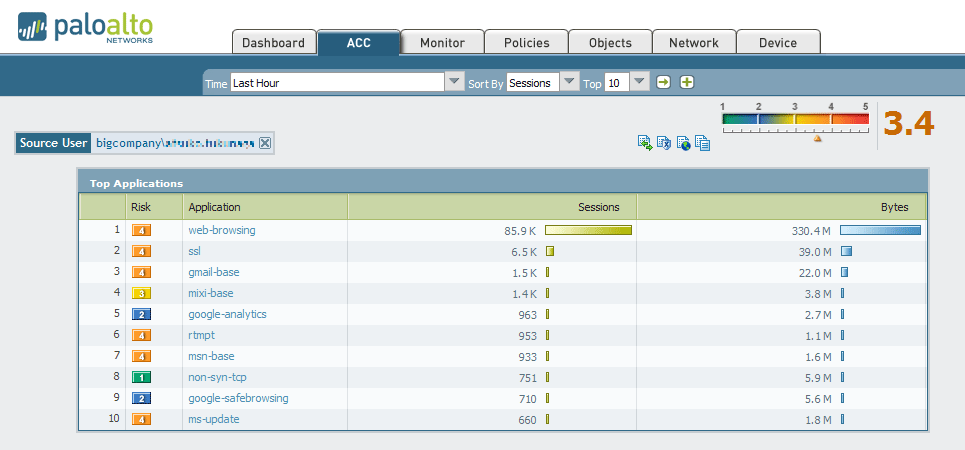The height and width of the screenshot is (450, 965).
Task: Open the web-browsing application link
Action: 222,230
